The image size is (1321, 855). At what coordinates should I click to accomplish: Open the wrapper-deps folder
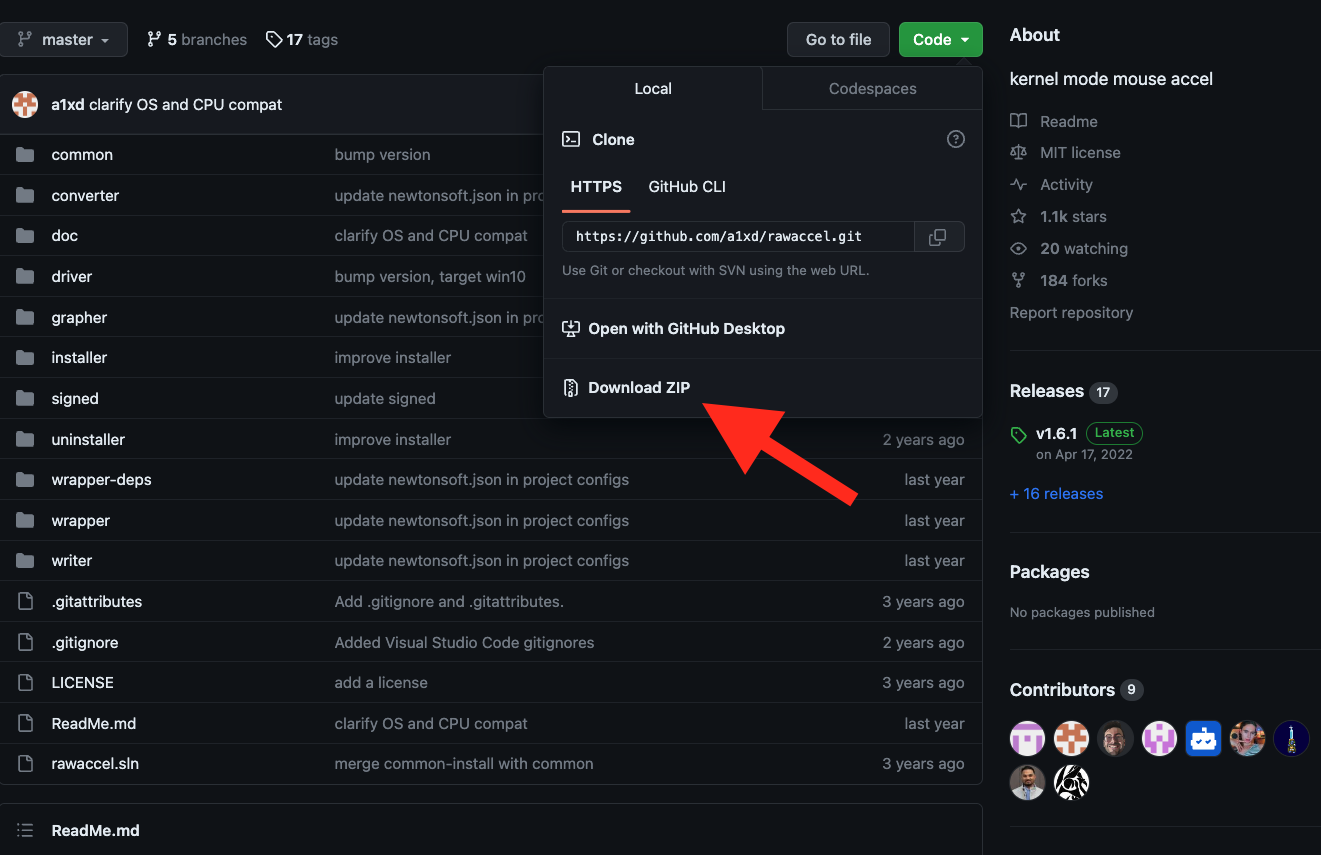pos(101,480)
